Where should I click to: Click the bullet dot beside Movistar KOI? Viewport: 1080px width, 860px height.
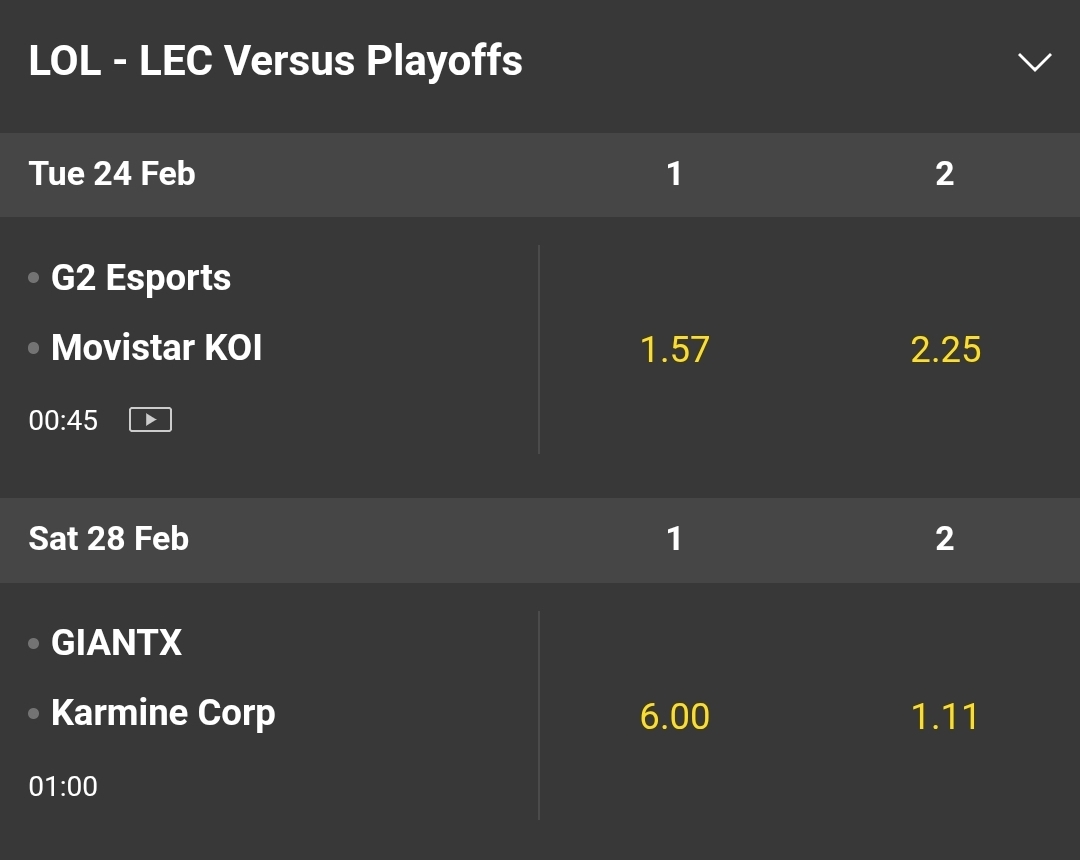[34, 348]
